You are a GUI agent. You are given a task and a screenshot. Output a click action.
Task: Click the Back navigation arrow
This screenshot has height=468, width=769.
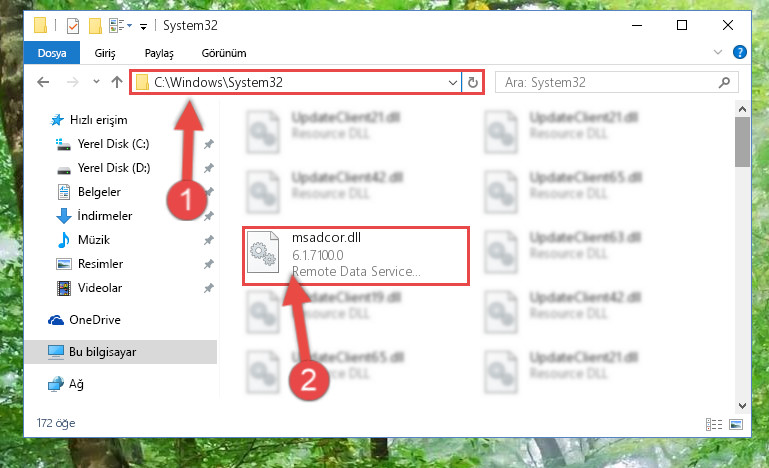43,82
